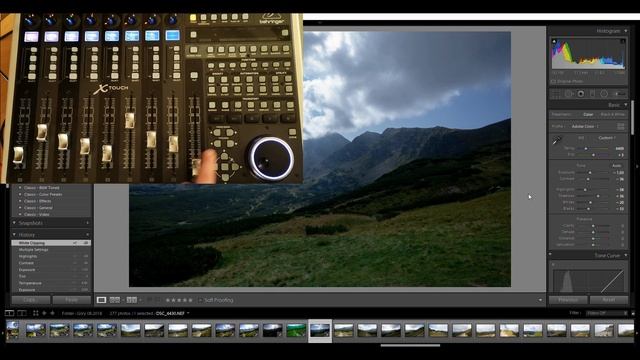
Task: Open the Filters Off dropdown
Action: coord(607,313)
